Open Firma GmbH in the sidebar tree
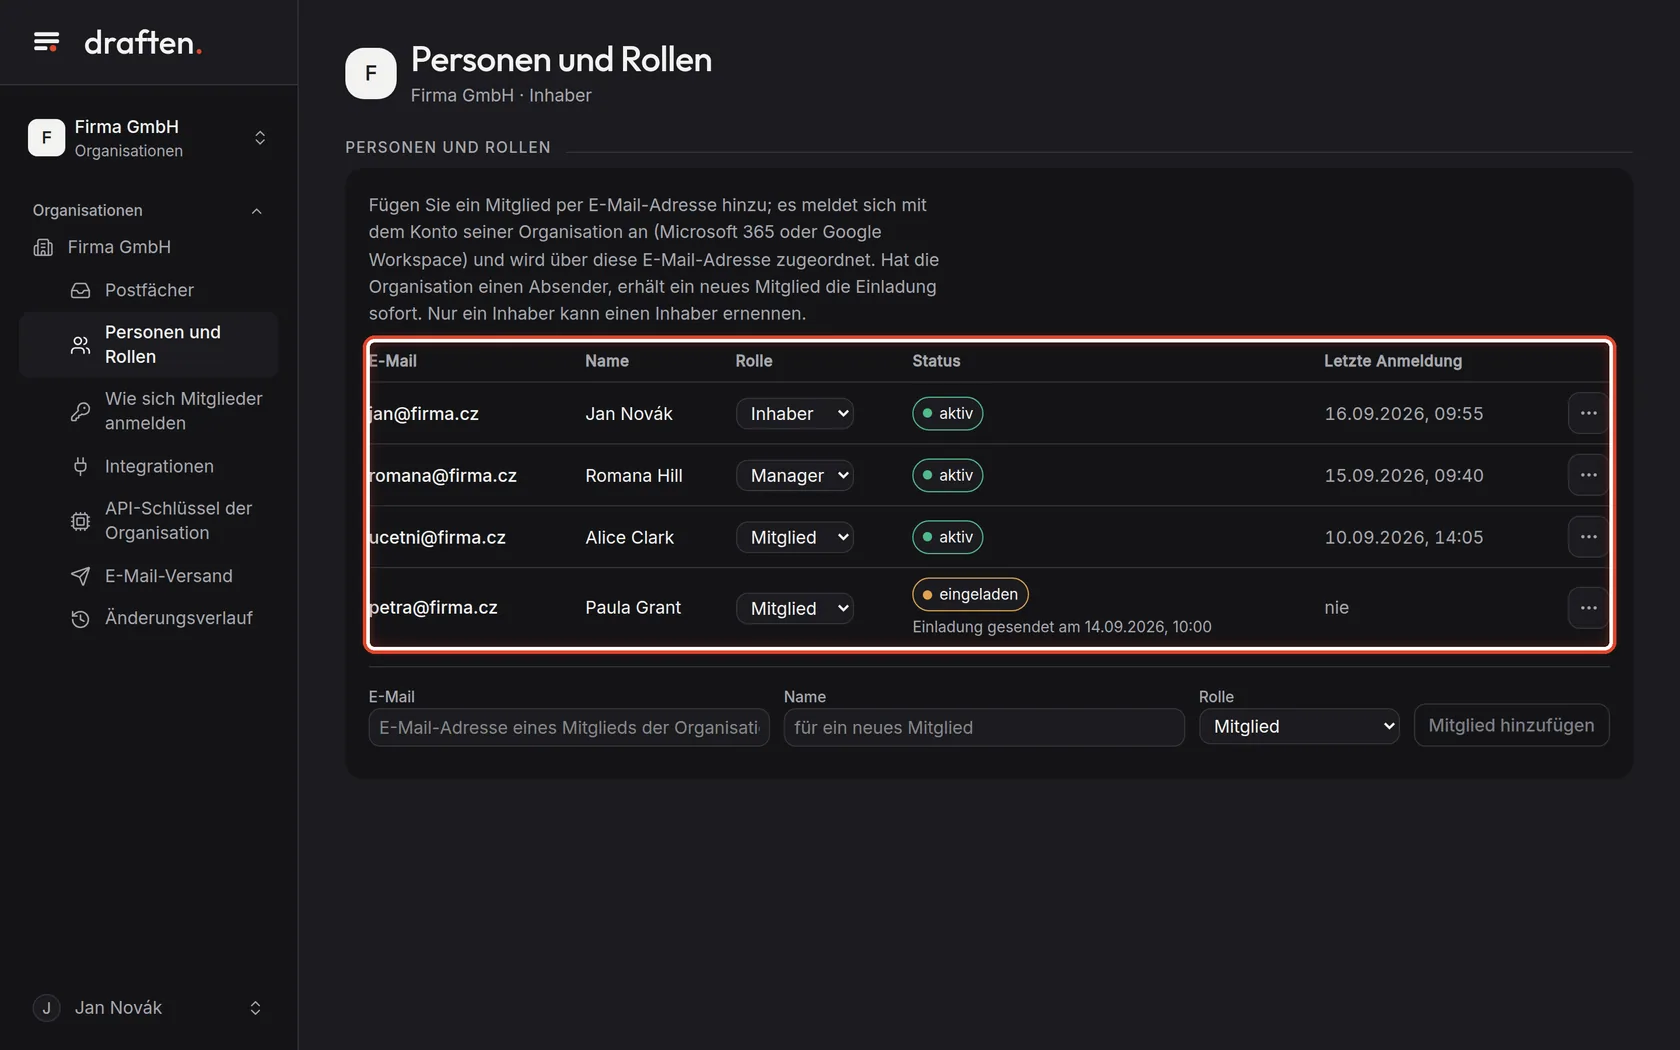The image size is (1680, 1050). 119,247
